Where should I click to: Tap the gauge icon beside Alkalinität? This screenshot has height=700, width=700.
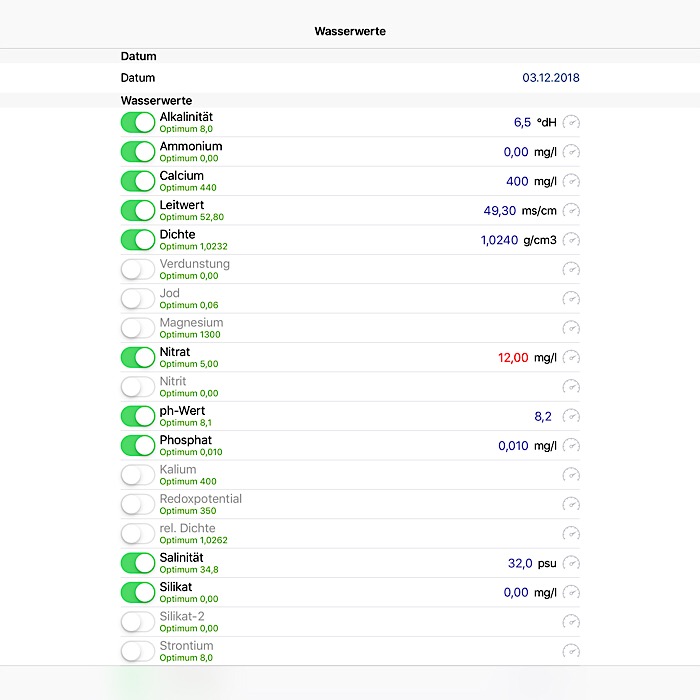571,123
